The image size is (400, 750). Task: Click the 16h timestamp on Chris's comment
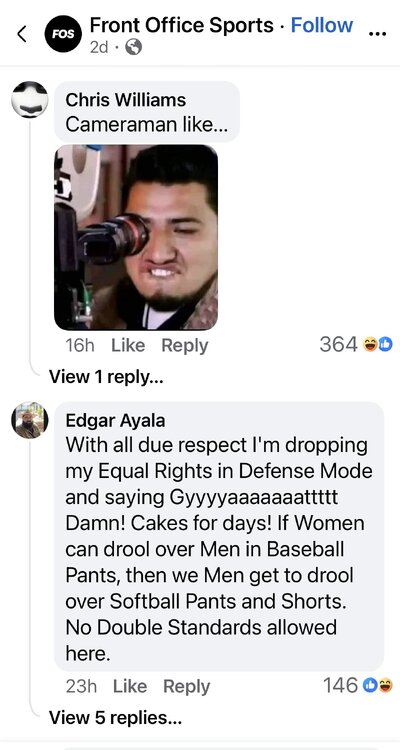click(80, 345)
